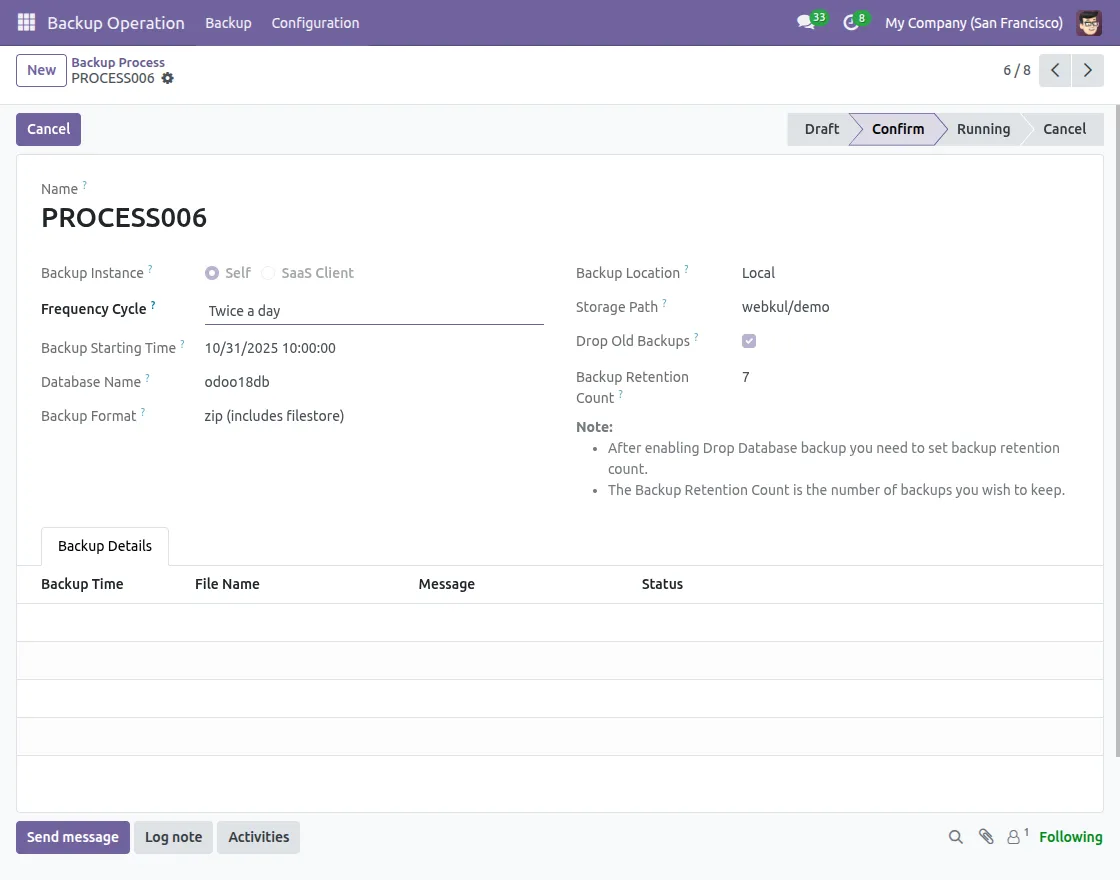Go to the next record arrow
The image size is (1120, 880).
click(x=1088, y=70)
